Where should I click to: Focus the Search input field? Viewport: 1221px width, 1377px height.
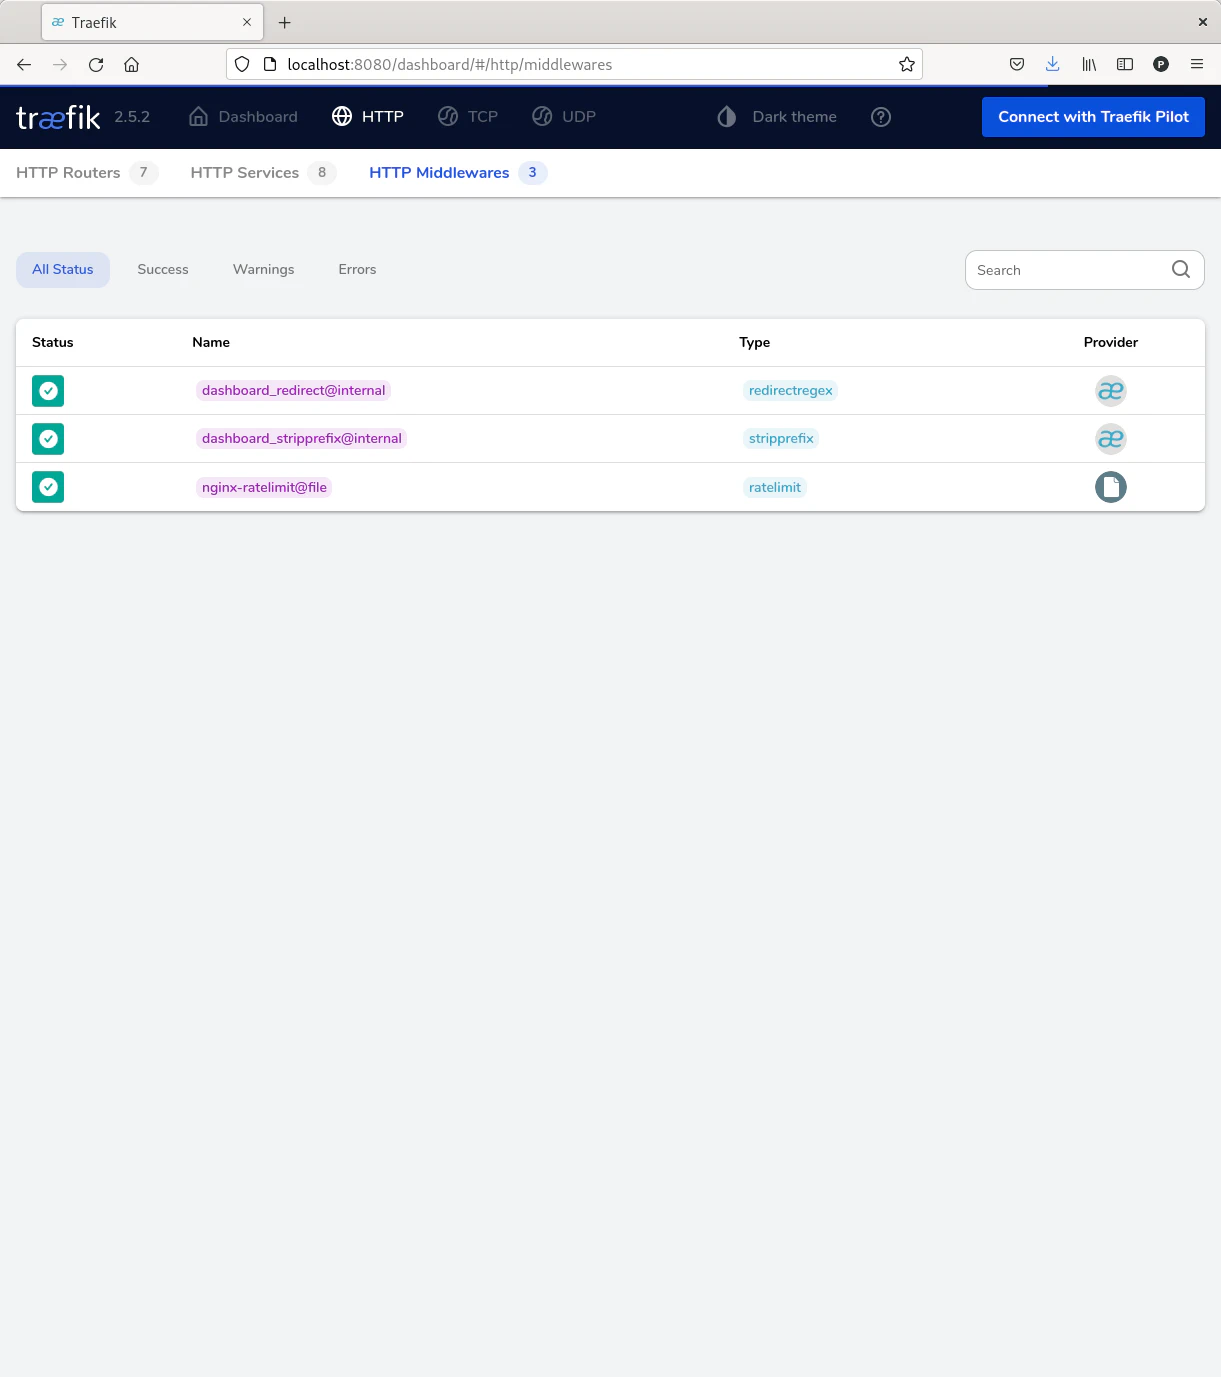(x=1065, y=270)
